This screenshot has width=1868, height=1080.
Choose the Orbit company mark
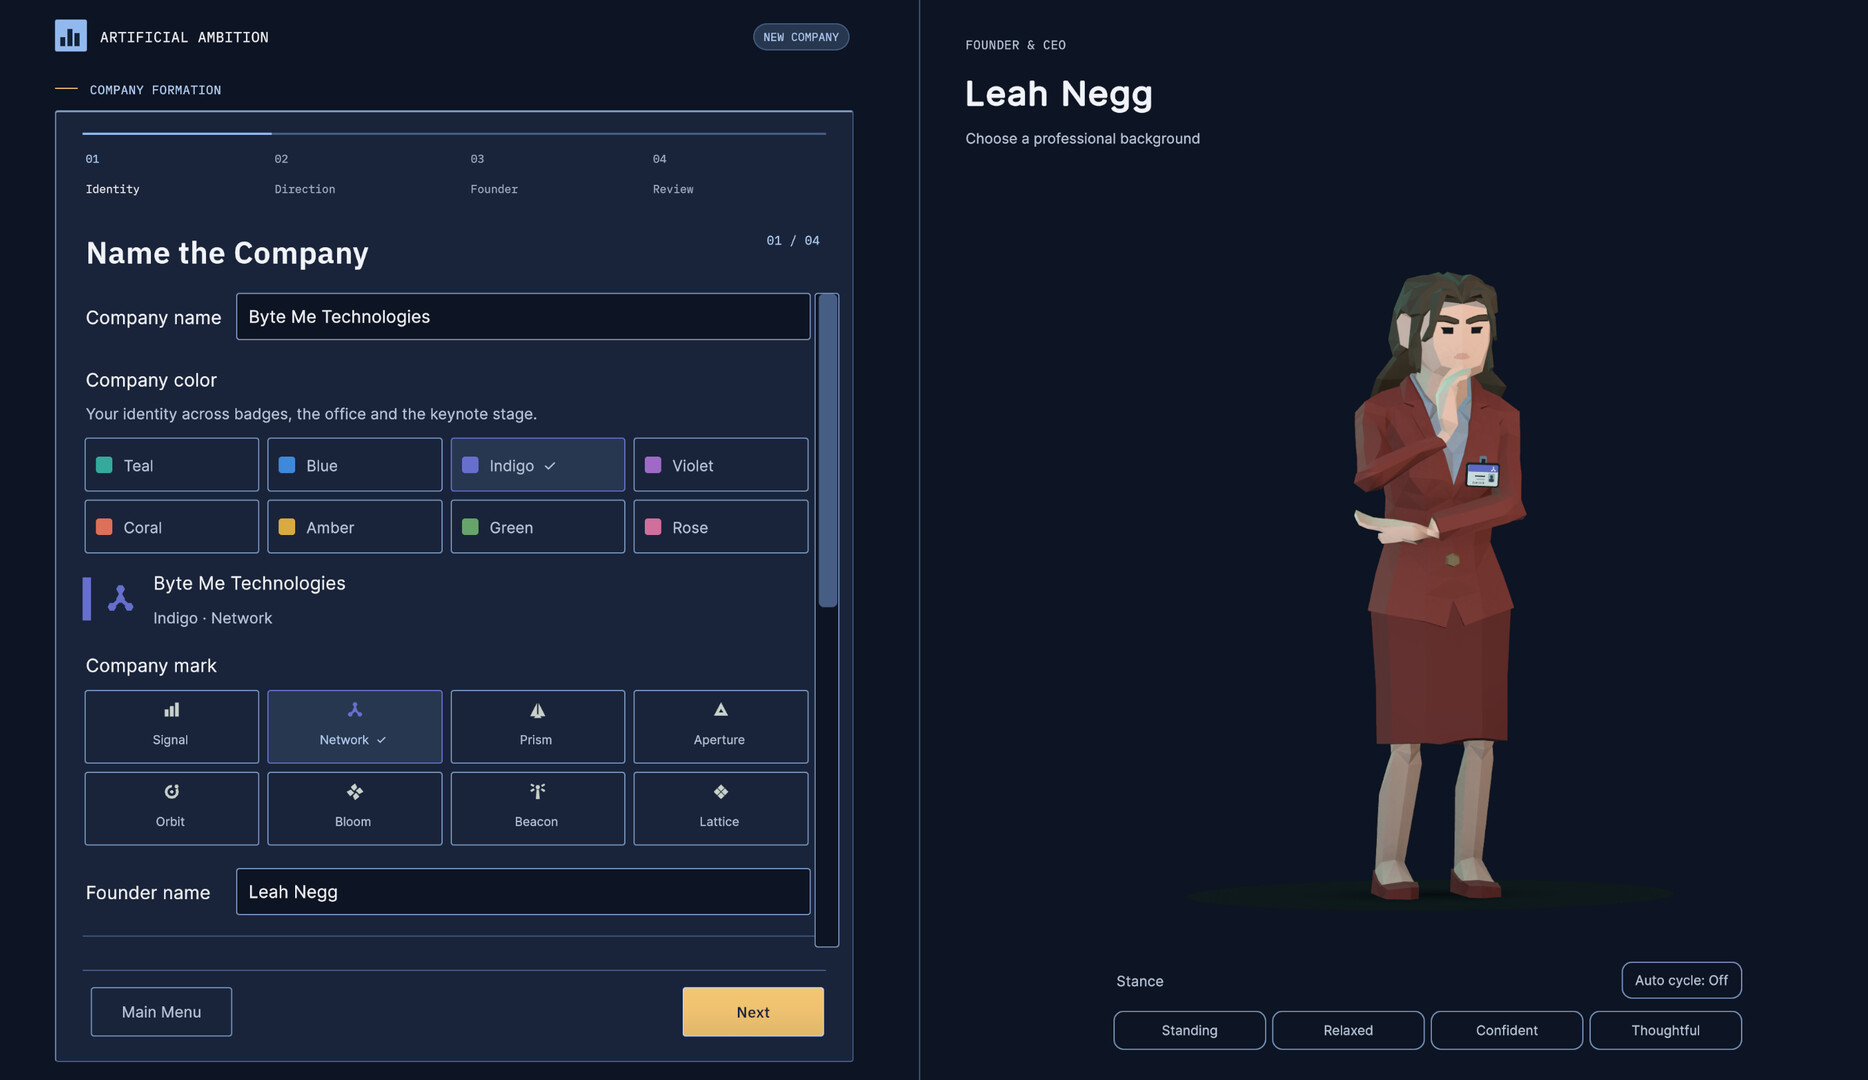(x=172, y=808)
